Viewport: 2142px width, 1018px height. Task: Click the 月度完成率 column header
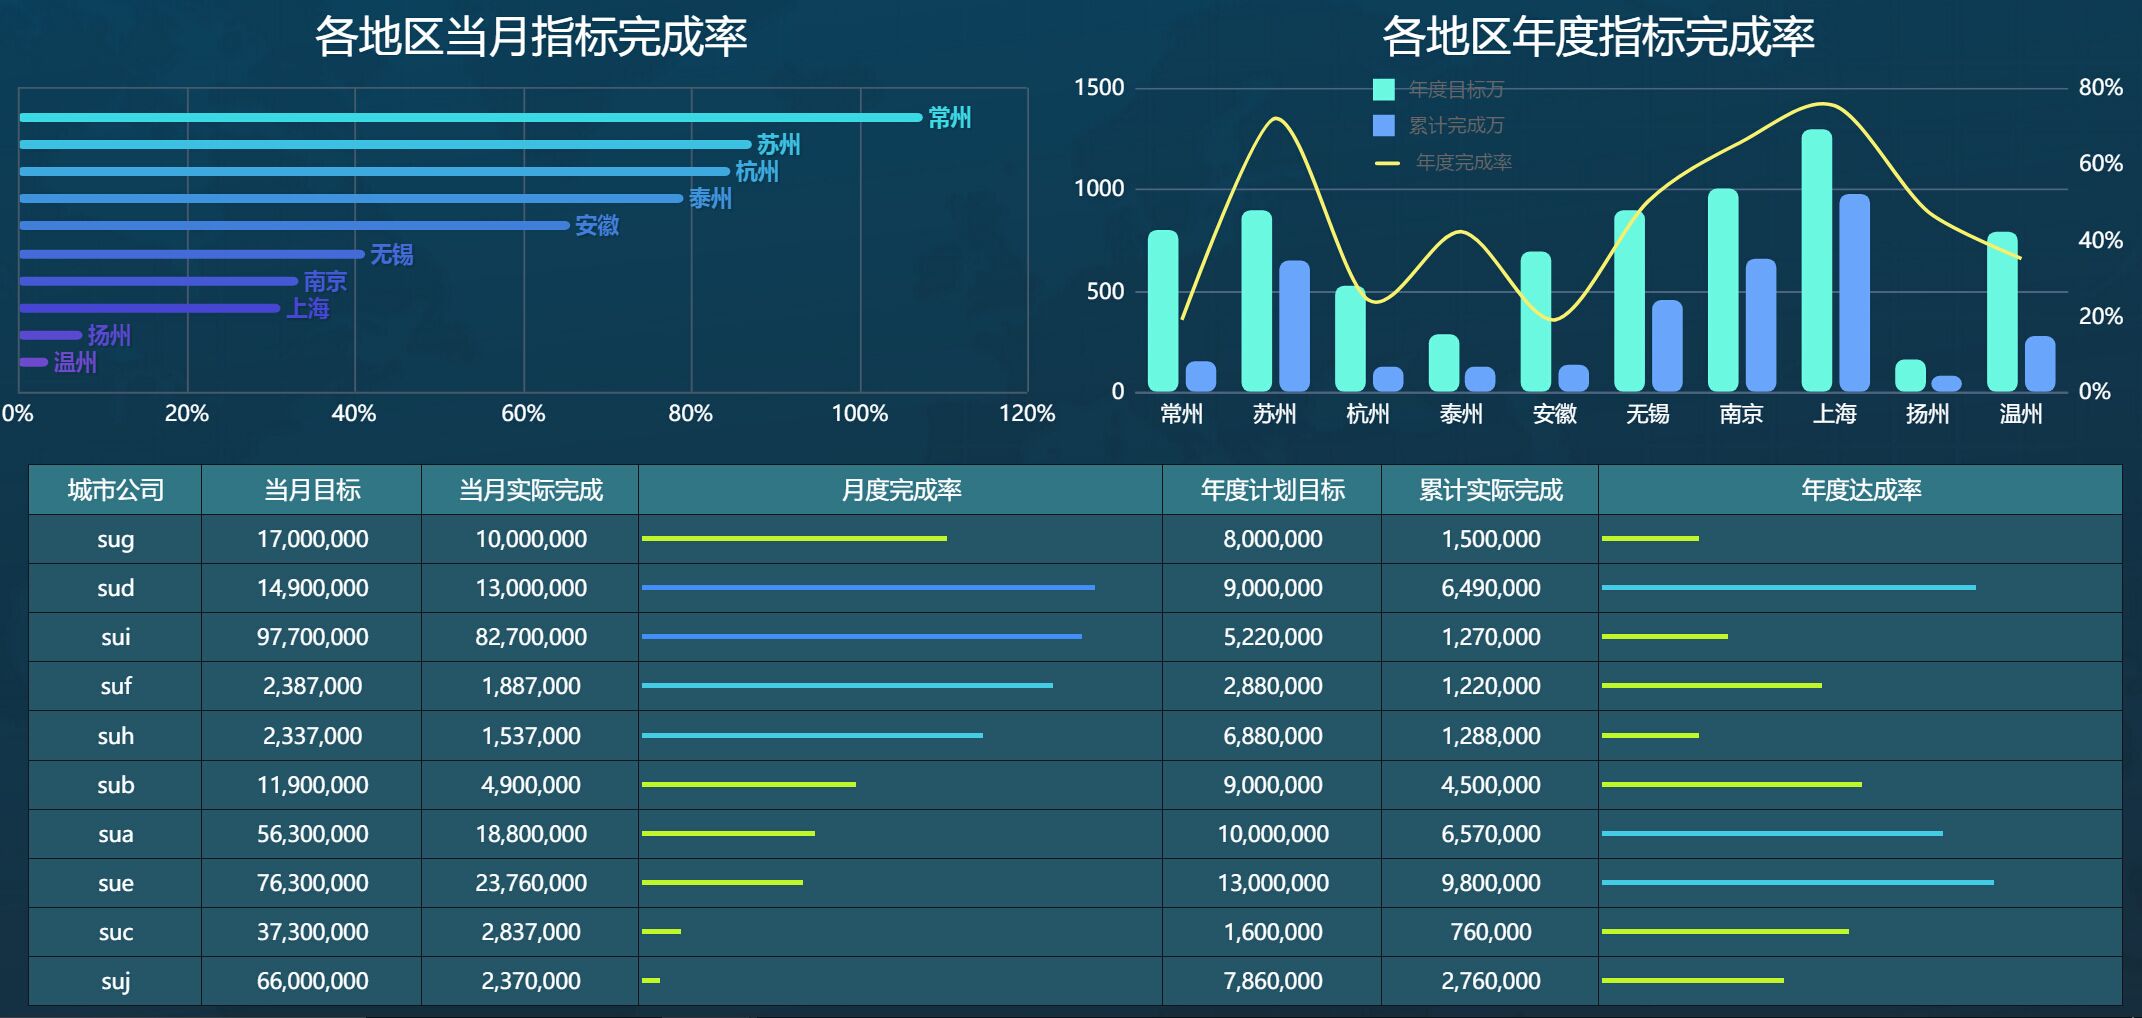tap(897, 489)
